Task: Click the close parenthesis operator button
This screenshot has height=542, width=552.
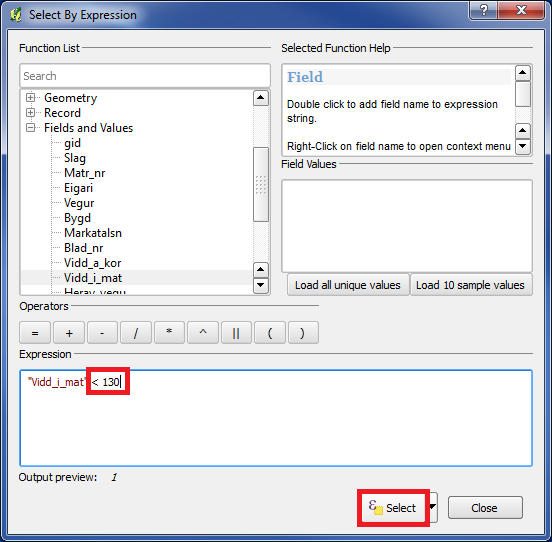Action: (x=303, y=332)
